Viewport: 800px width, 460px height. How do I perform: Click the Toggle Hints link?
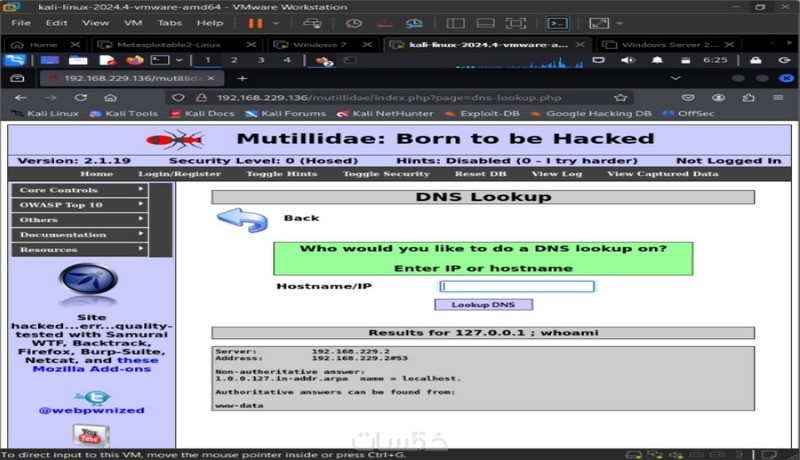tap(282, 174)
